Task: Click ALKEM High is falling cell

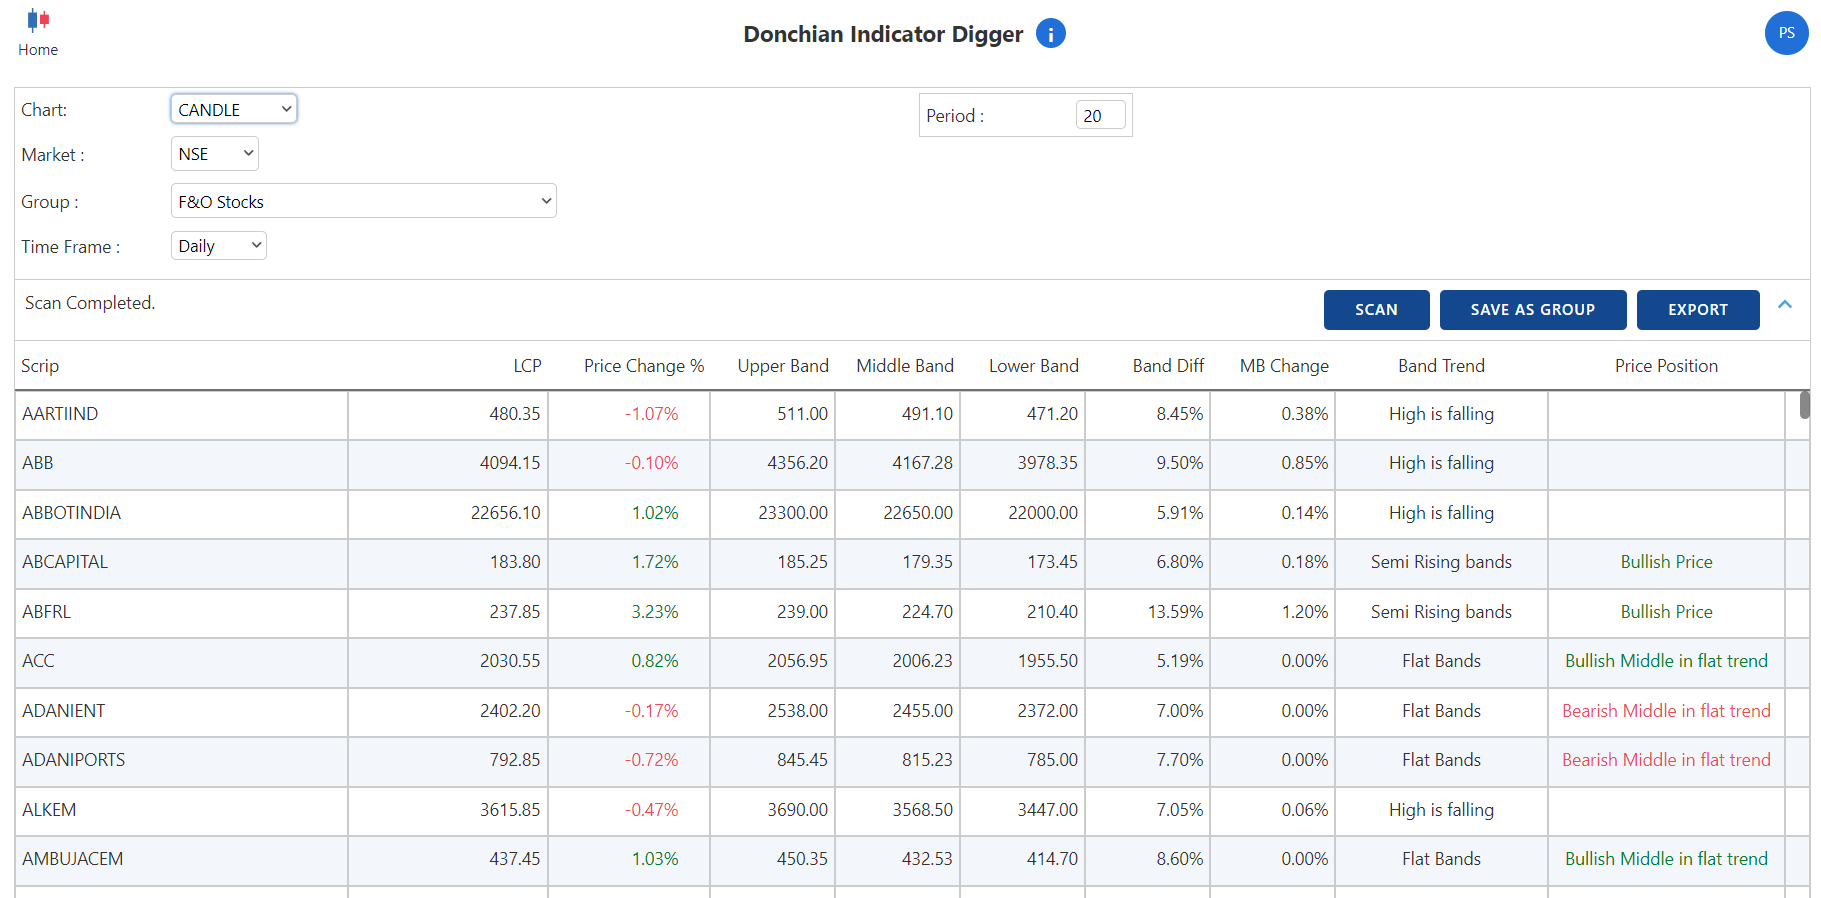Action: pos(1441,810)
